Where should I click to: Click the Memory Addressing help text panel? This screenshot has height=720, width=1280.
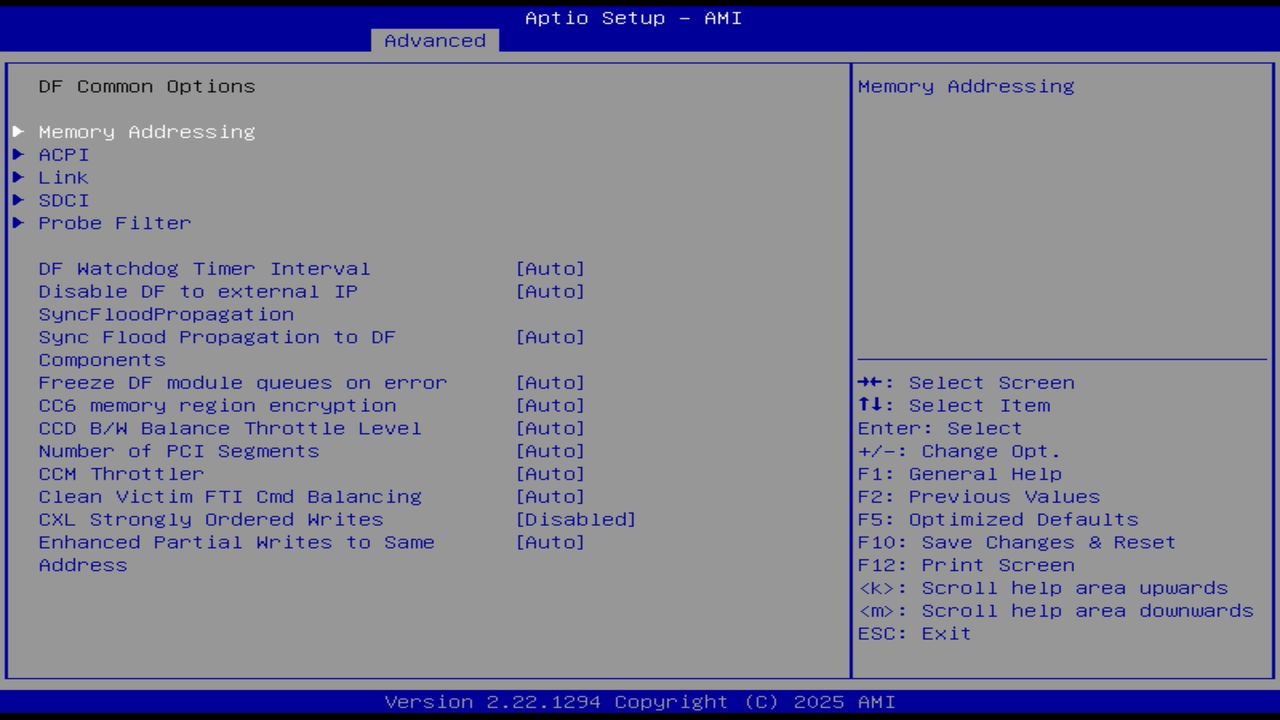click(x=964, y=86)
